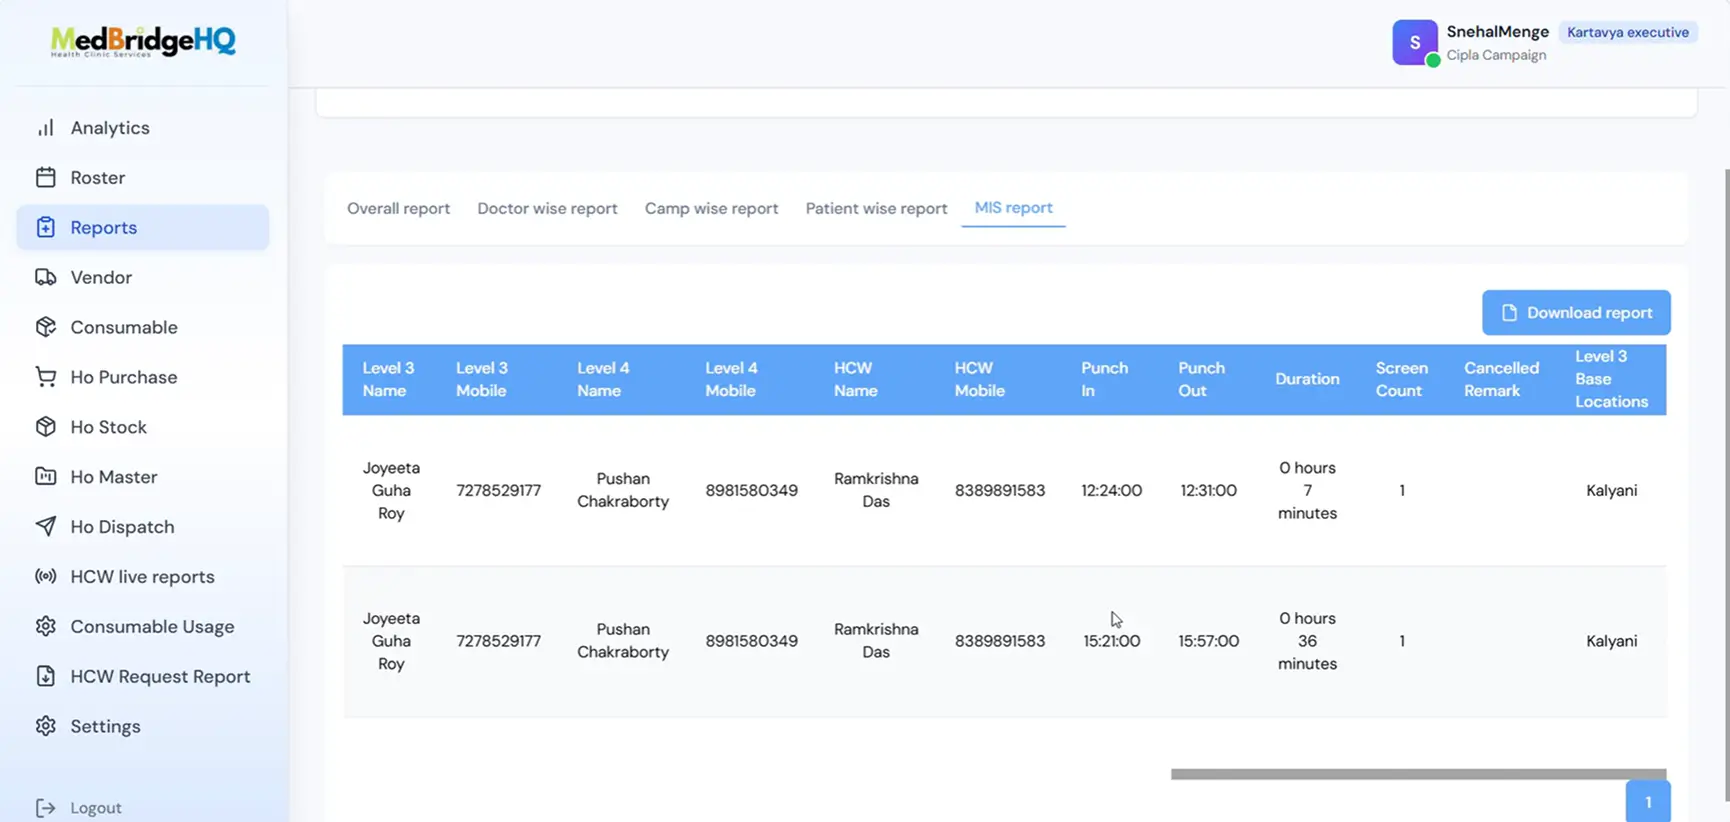
Task: Click the 0 hours 7 minutes duration
Action: 1307,491
